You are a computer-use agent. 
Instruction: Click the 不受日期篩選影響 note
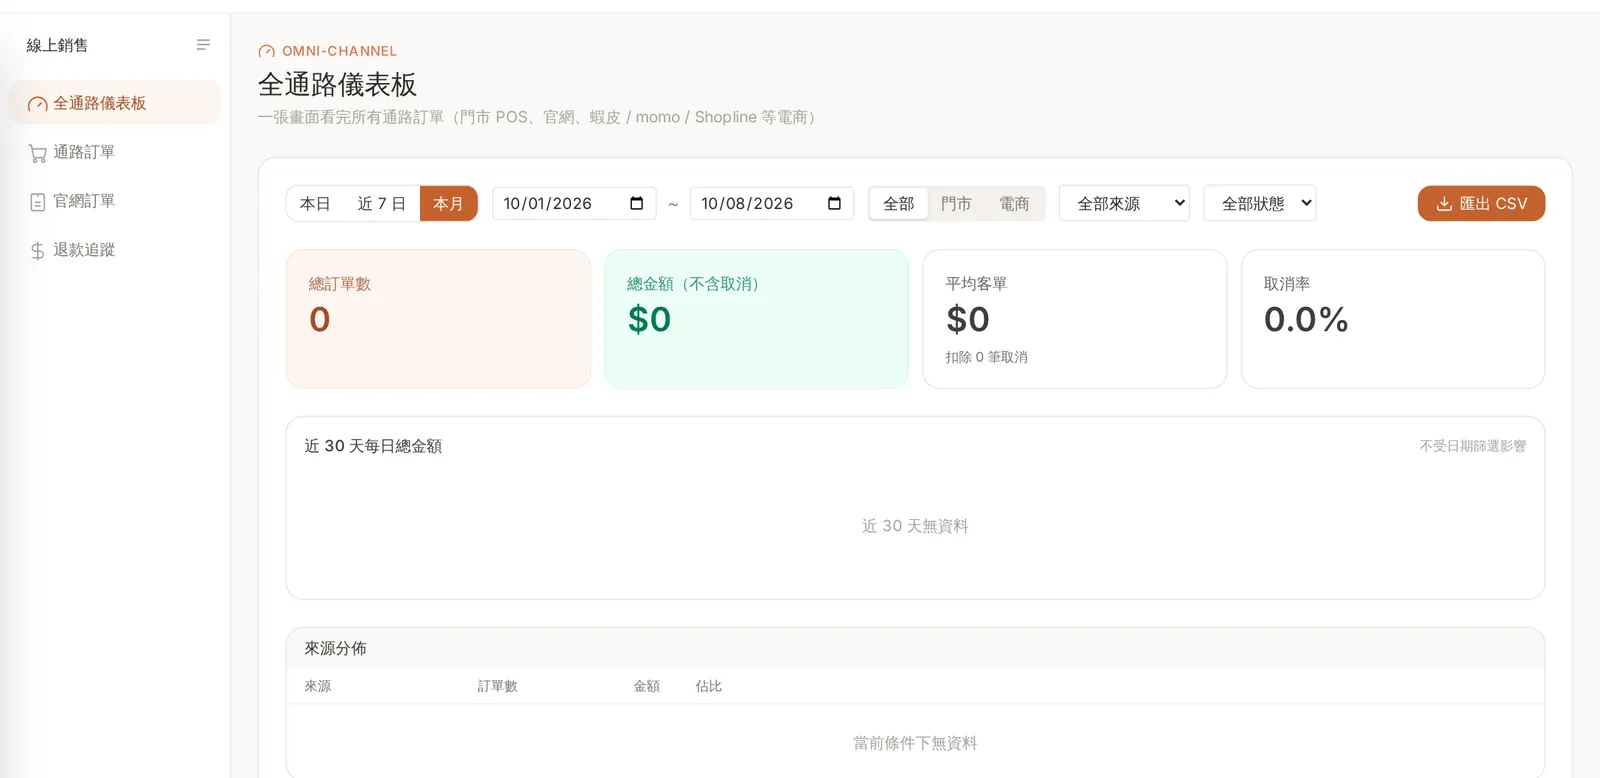[x=1473, y=446]
